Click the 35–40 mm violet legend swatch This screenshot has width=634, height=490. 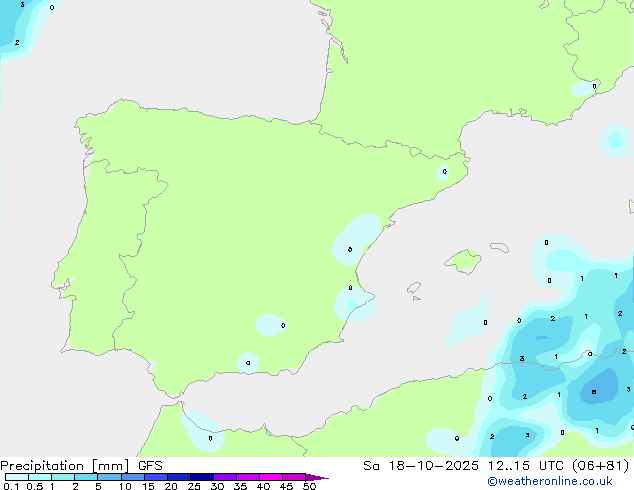click(x=248, y=477)
